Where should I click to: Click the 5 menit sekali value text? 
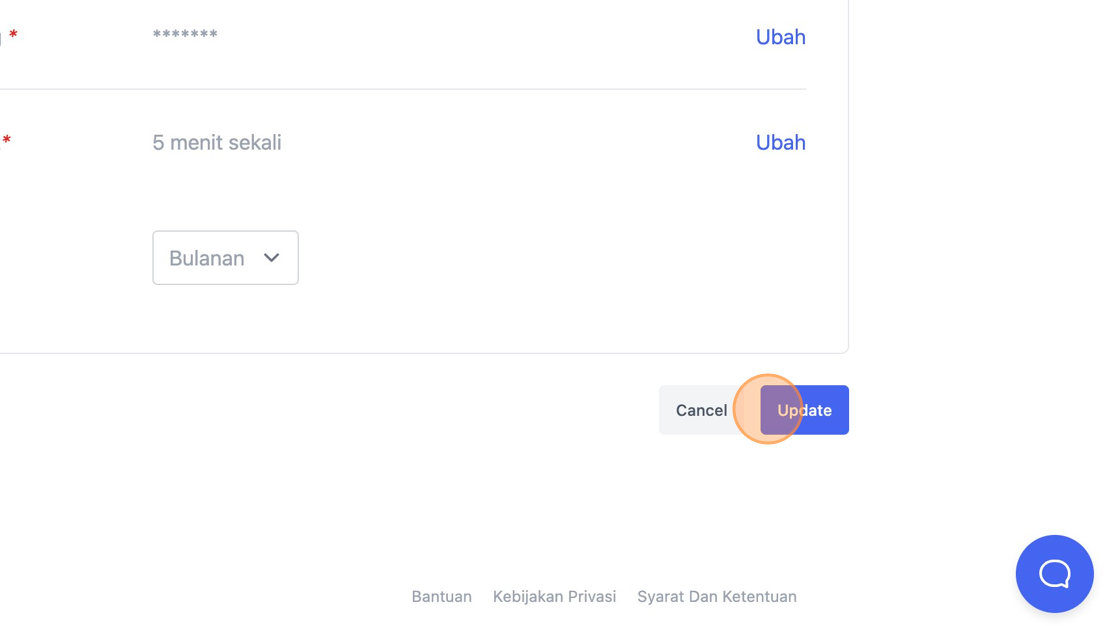(x=216, y=142)
